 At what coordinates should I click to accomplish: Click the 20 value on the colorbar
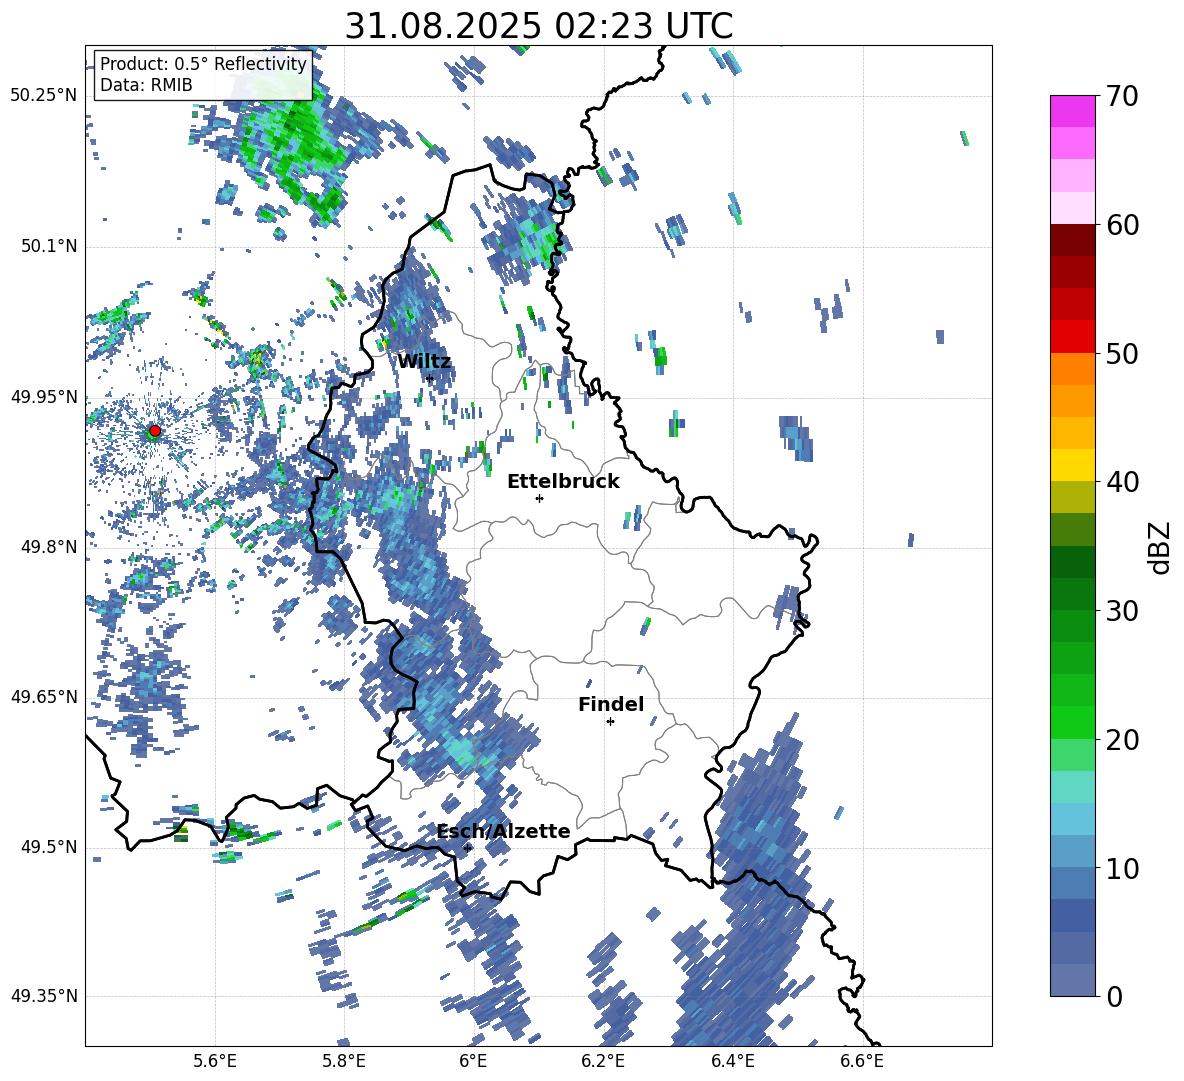pos(1122,740)
